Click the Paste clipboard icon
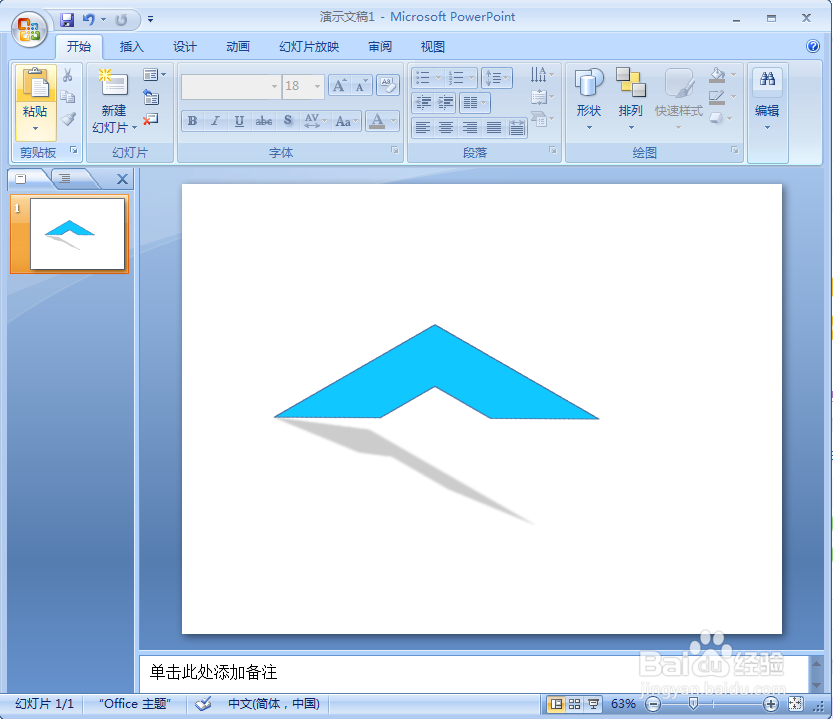Image resolution: width=833 pixels, height=719 pixels. pyautogui.click(x=36, y=83)
